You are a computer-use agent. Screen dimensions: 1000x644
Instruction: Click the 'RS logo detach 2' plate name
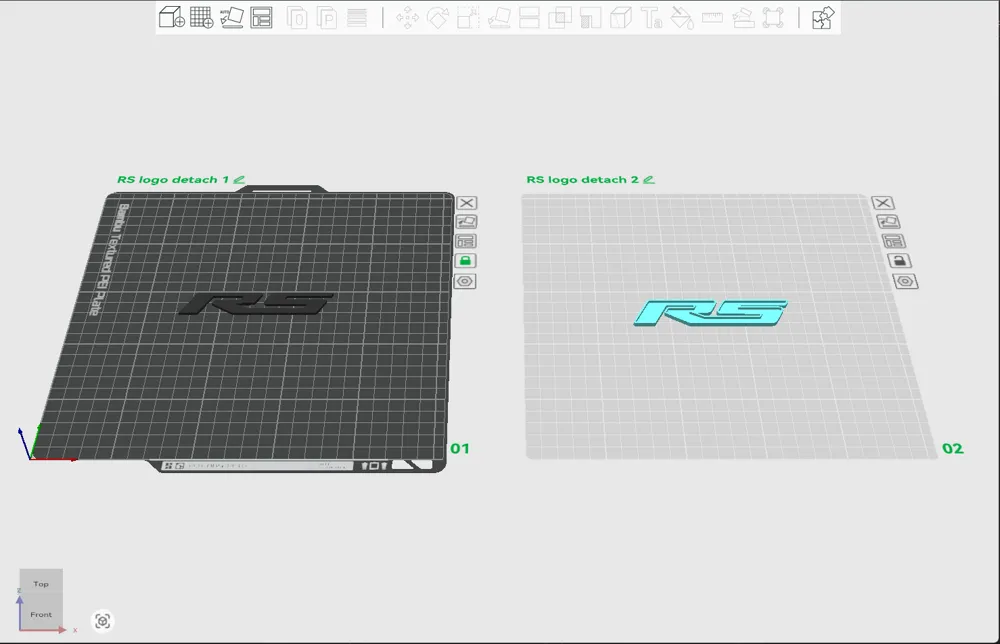[x=582, y=180]
